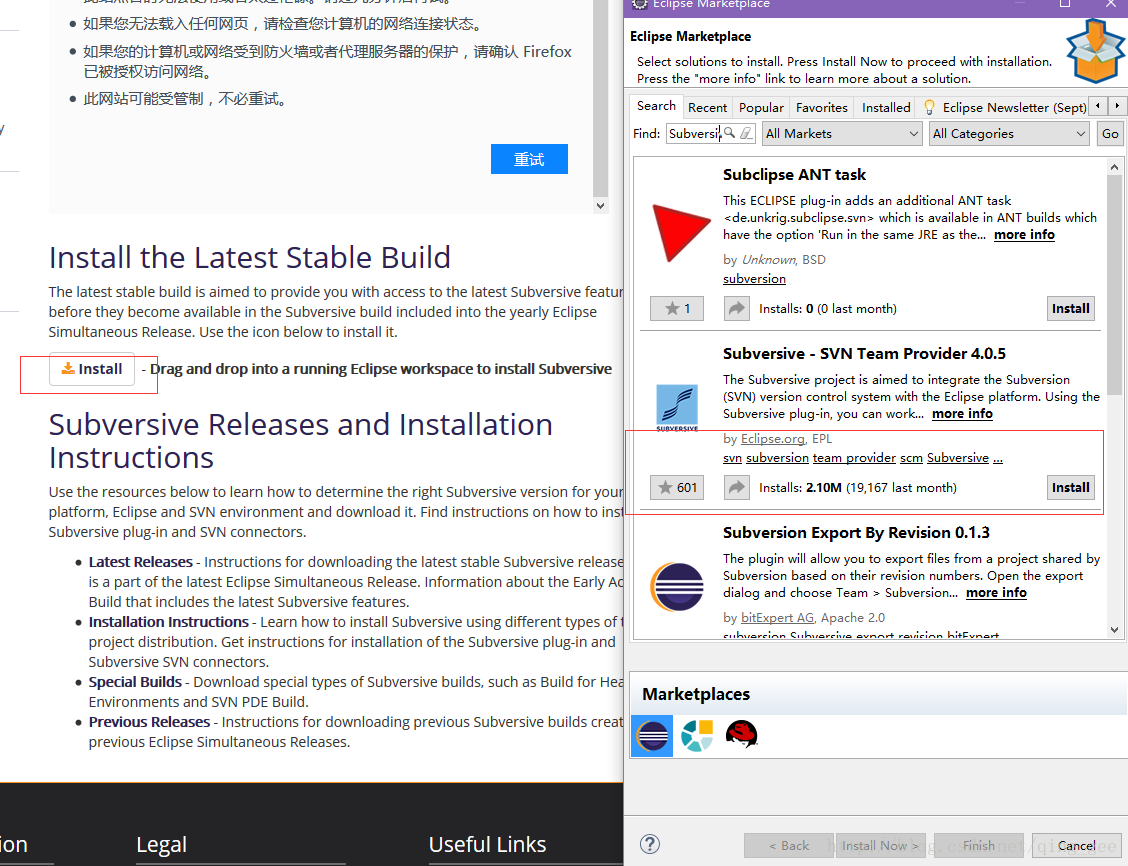Switch to the Recent tab
1128x866 pixels.
click(x=707, y=107)
